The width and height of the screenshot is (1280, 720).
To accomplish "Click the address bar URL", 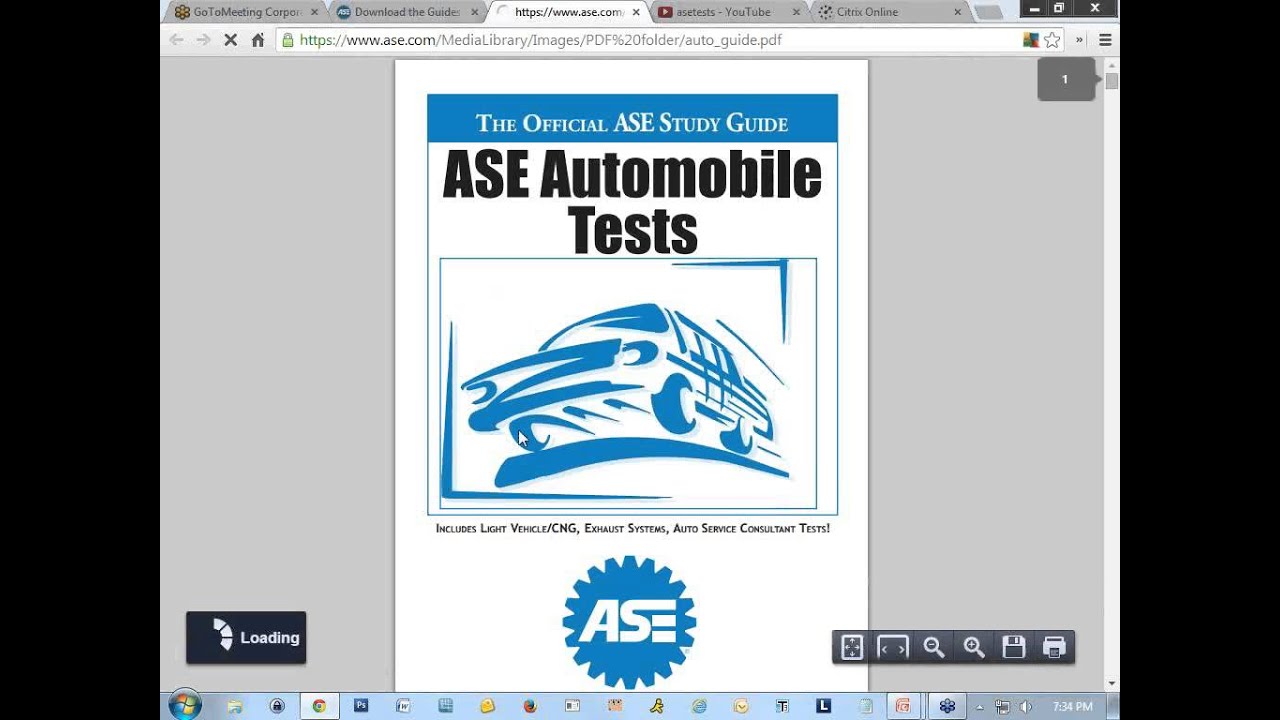I will coord(540,40).
